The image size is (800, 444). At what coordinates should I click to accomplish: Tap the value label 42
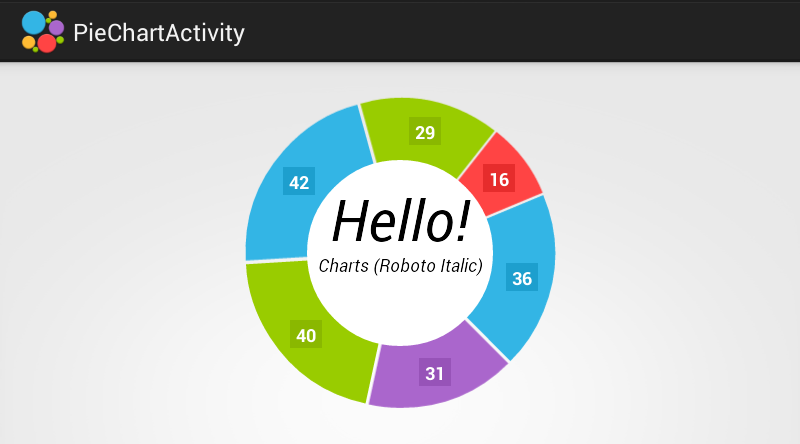click(299, 182)
